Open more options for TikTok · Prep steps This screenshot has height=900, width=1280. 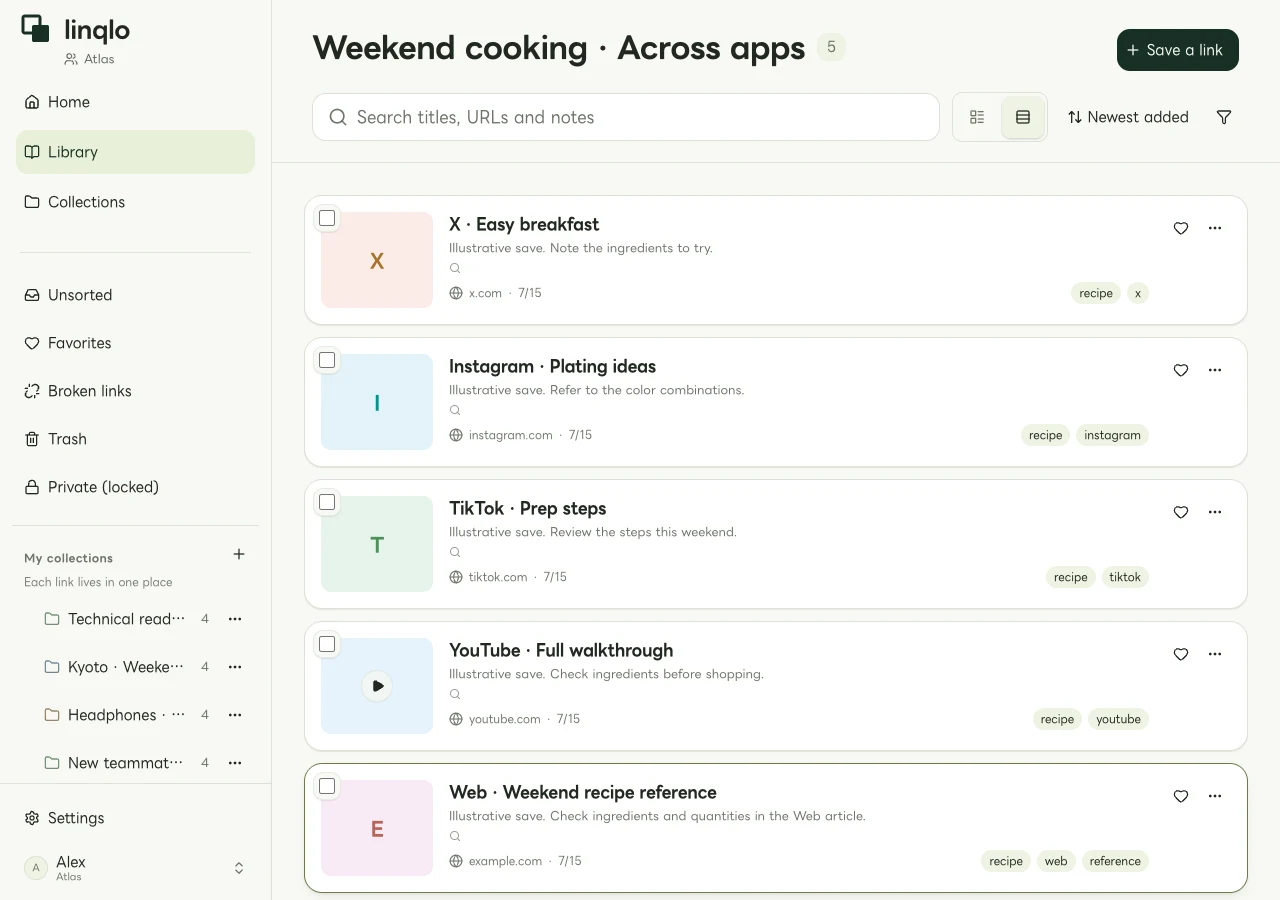[1215, 512]
